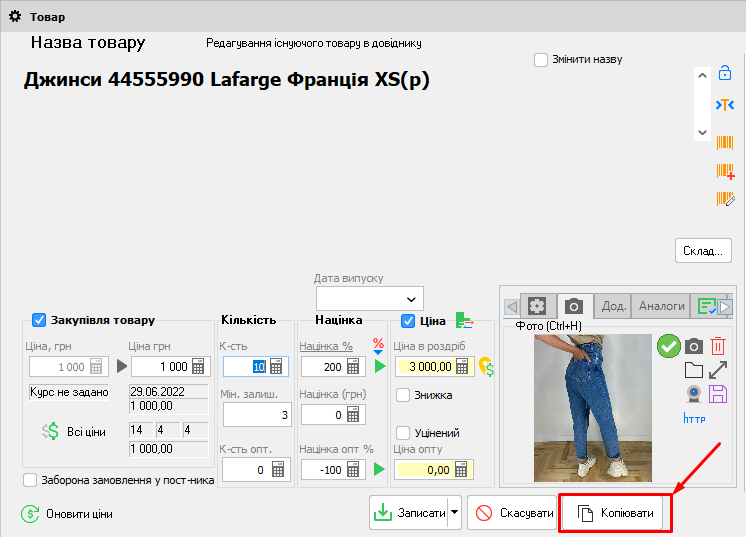
Task: Open the Дод. tab
Action: (x=614, y=306)
